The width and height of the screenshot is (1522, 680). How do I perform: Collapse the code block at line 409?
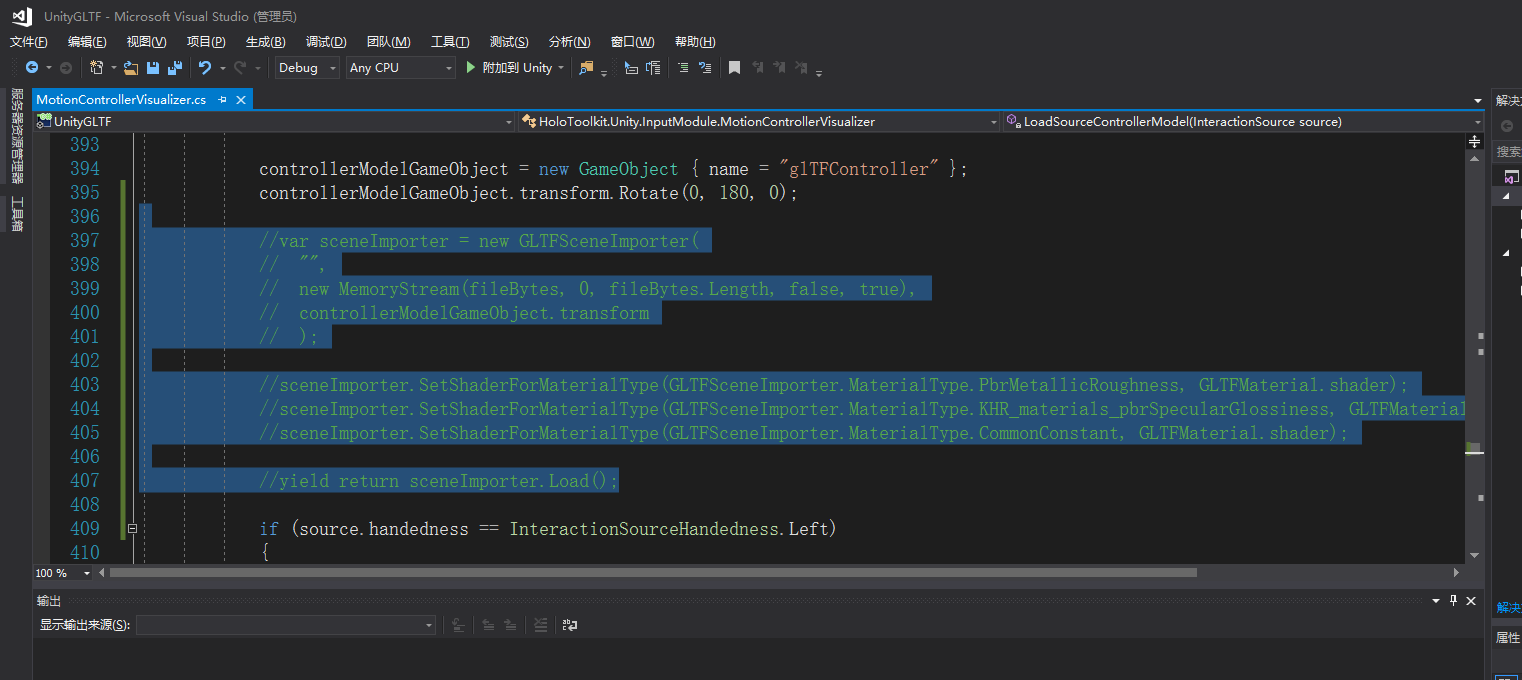coord(132,528)
